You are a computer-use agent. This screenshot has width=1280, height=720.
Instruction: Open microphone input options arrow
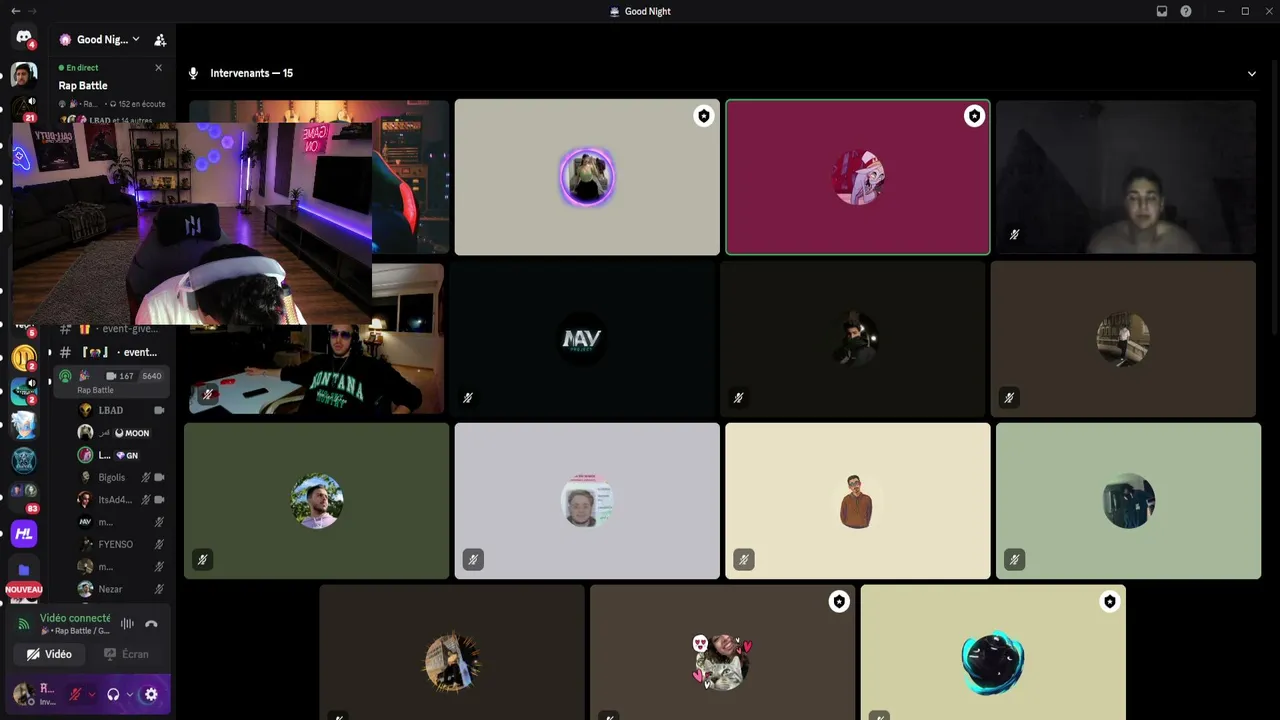pos(92,694)
